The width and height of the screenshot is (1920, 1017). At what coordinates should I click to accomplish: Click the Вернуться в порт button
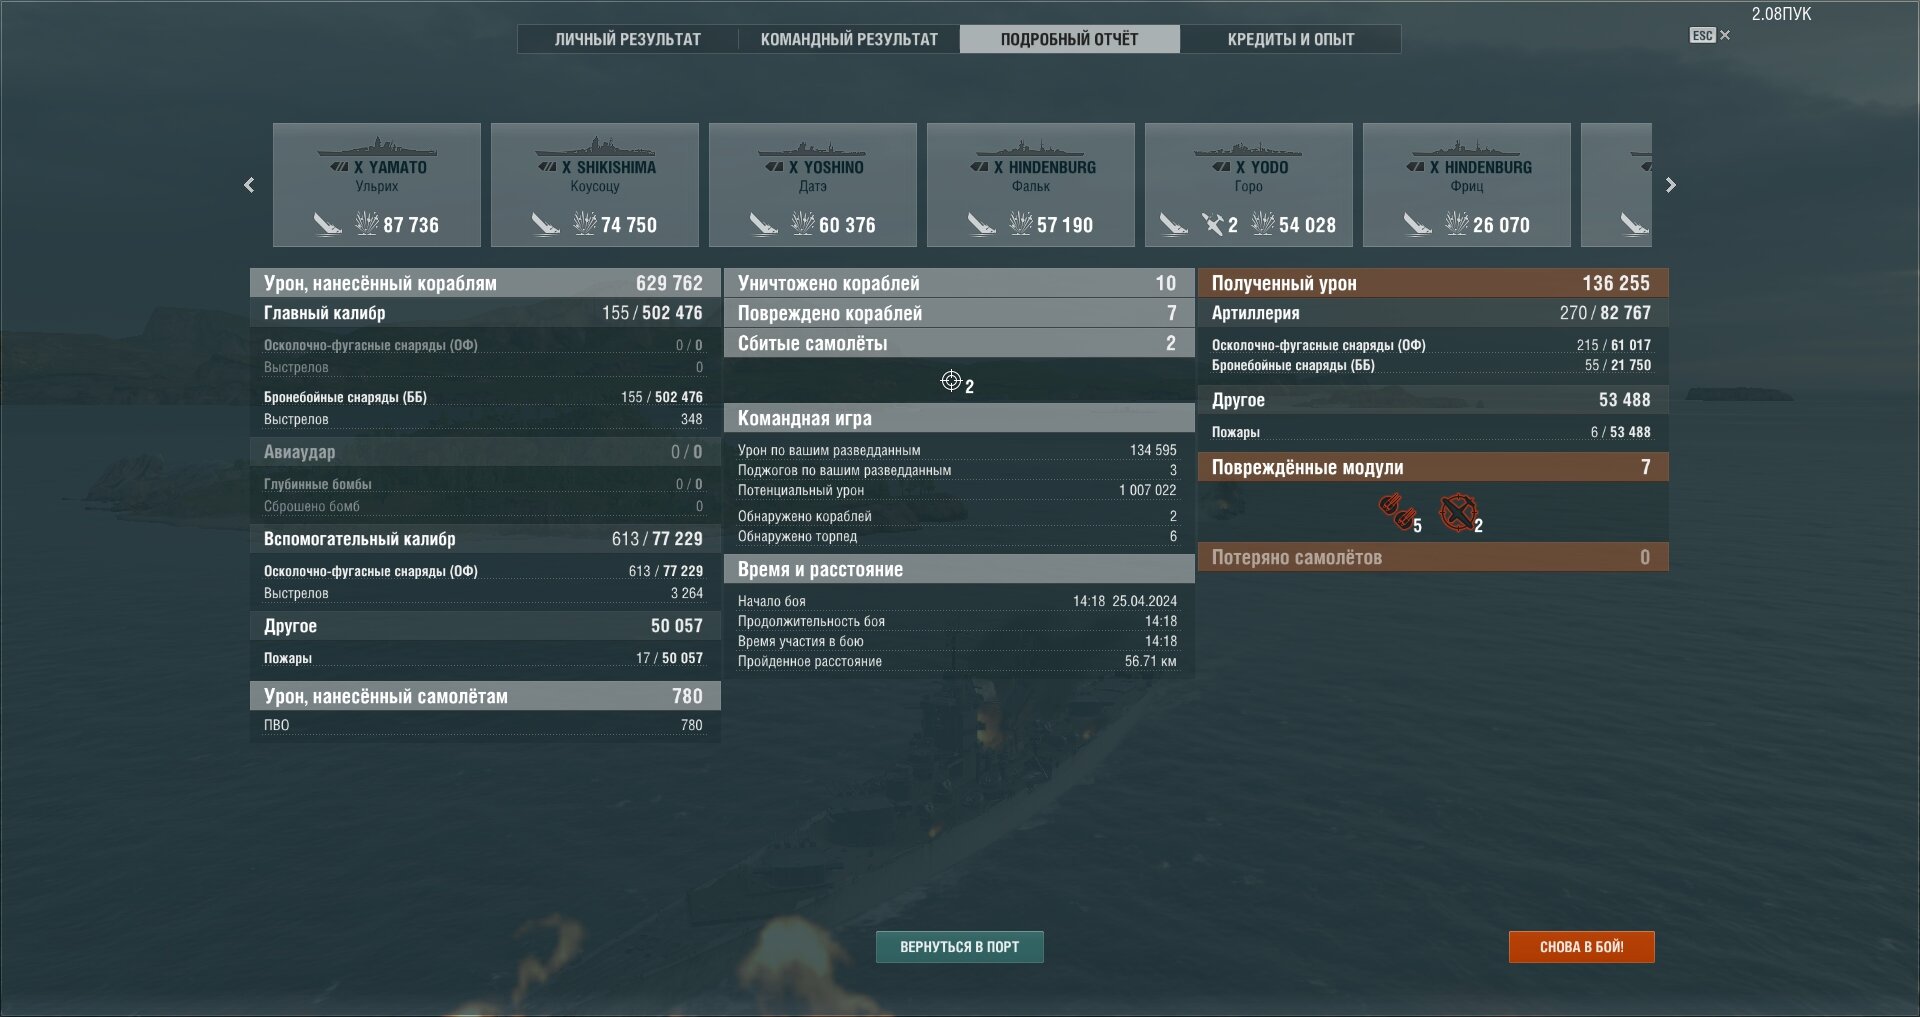click(x=960, y=947)
